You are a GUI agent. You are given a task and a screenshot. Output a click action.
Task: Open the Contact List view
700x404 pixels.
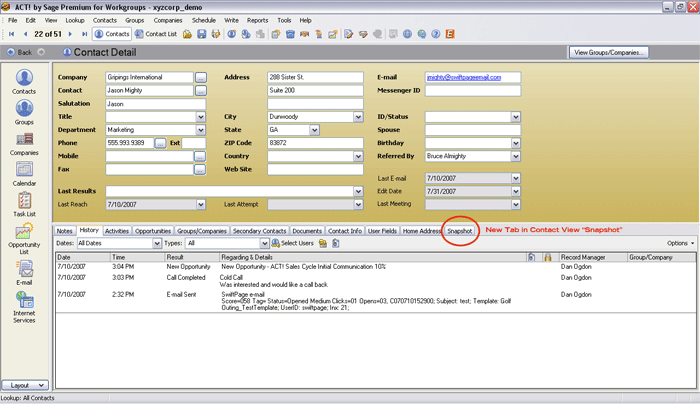pos(156,34)
